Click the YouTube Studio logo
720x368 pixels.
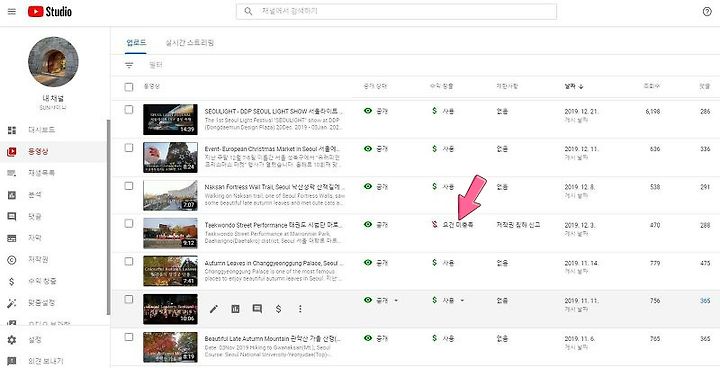tap(50, 11)
